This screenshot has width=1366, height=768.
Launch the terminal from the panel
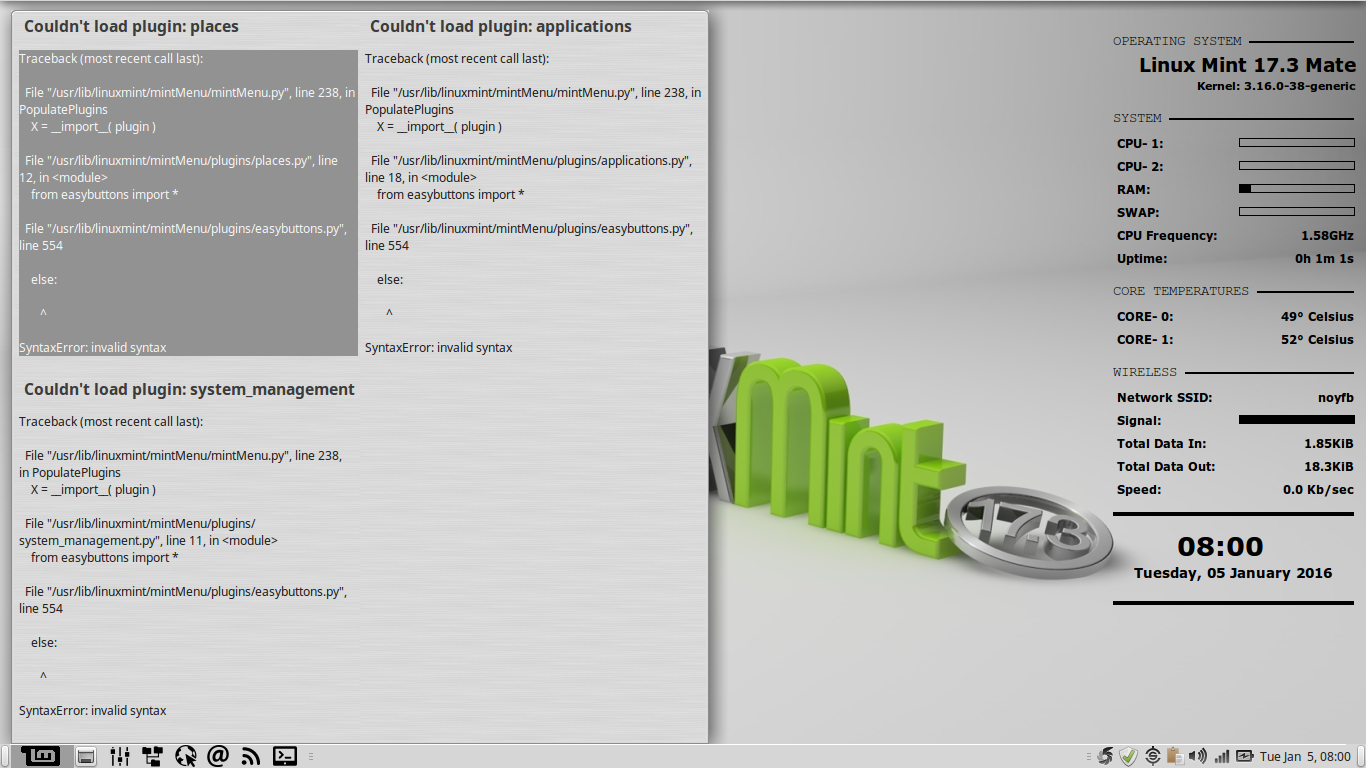pos(285,756)
